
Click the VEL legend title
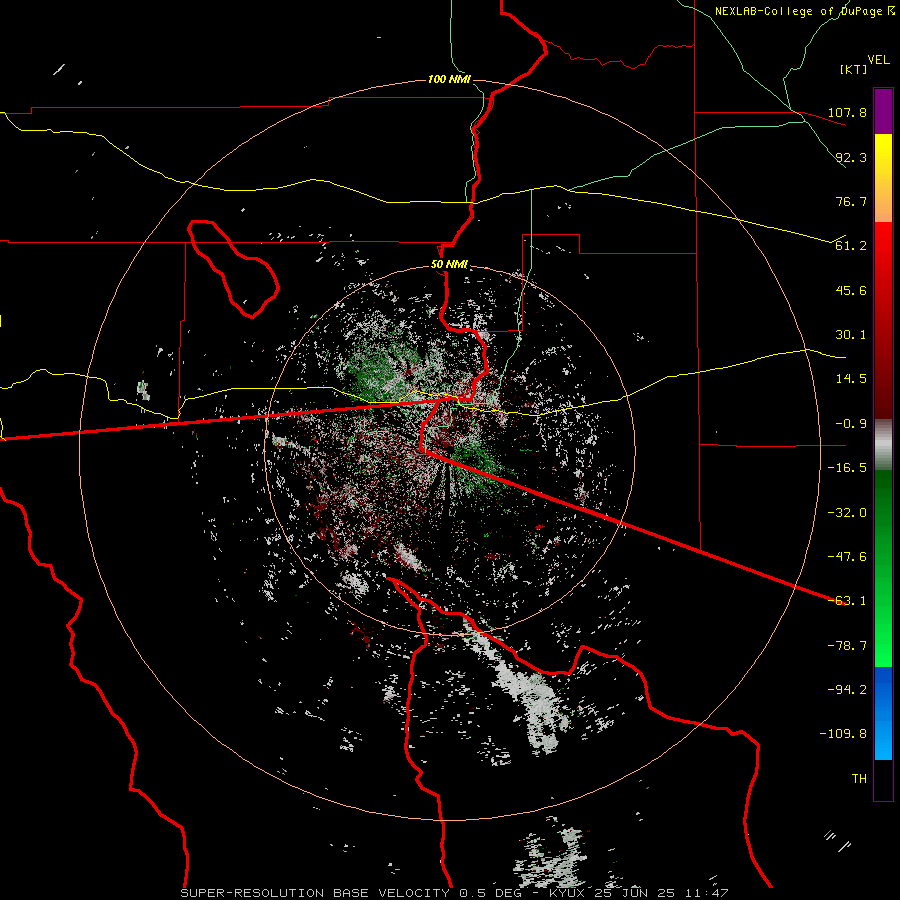[x=878, y=60]
